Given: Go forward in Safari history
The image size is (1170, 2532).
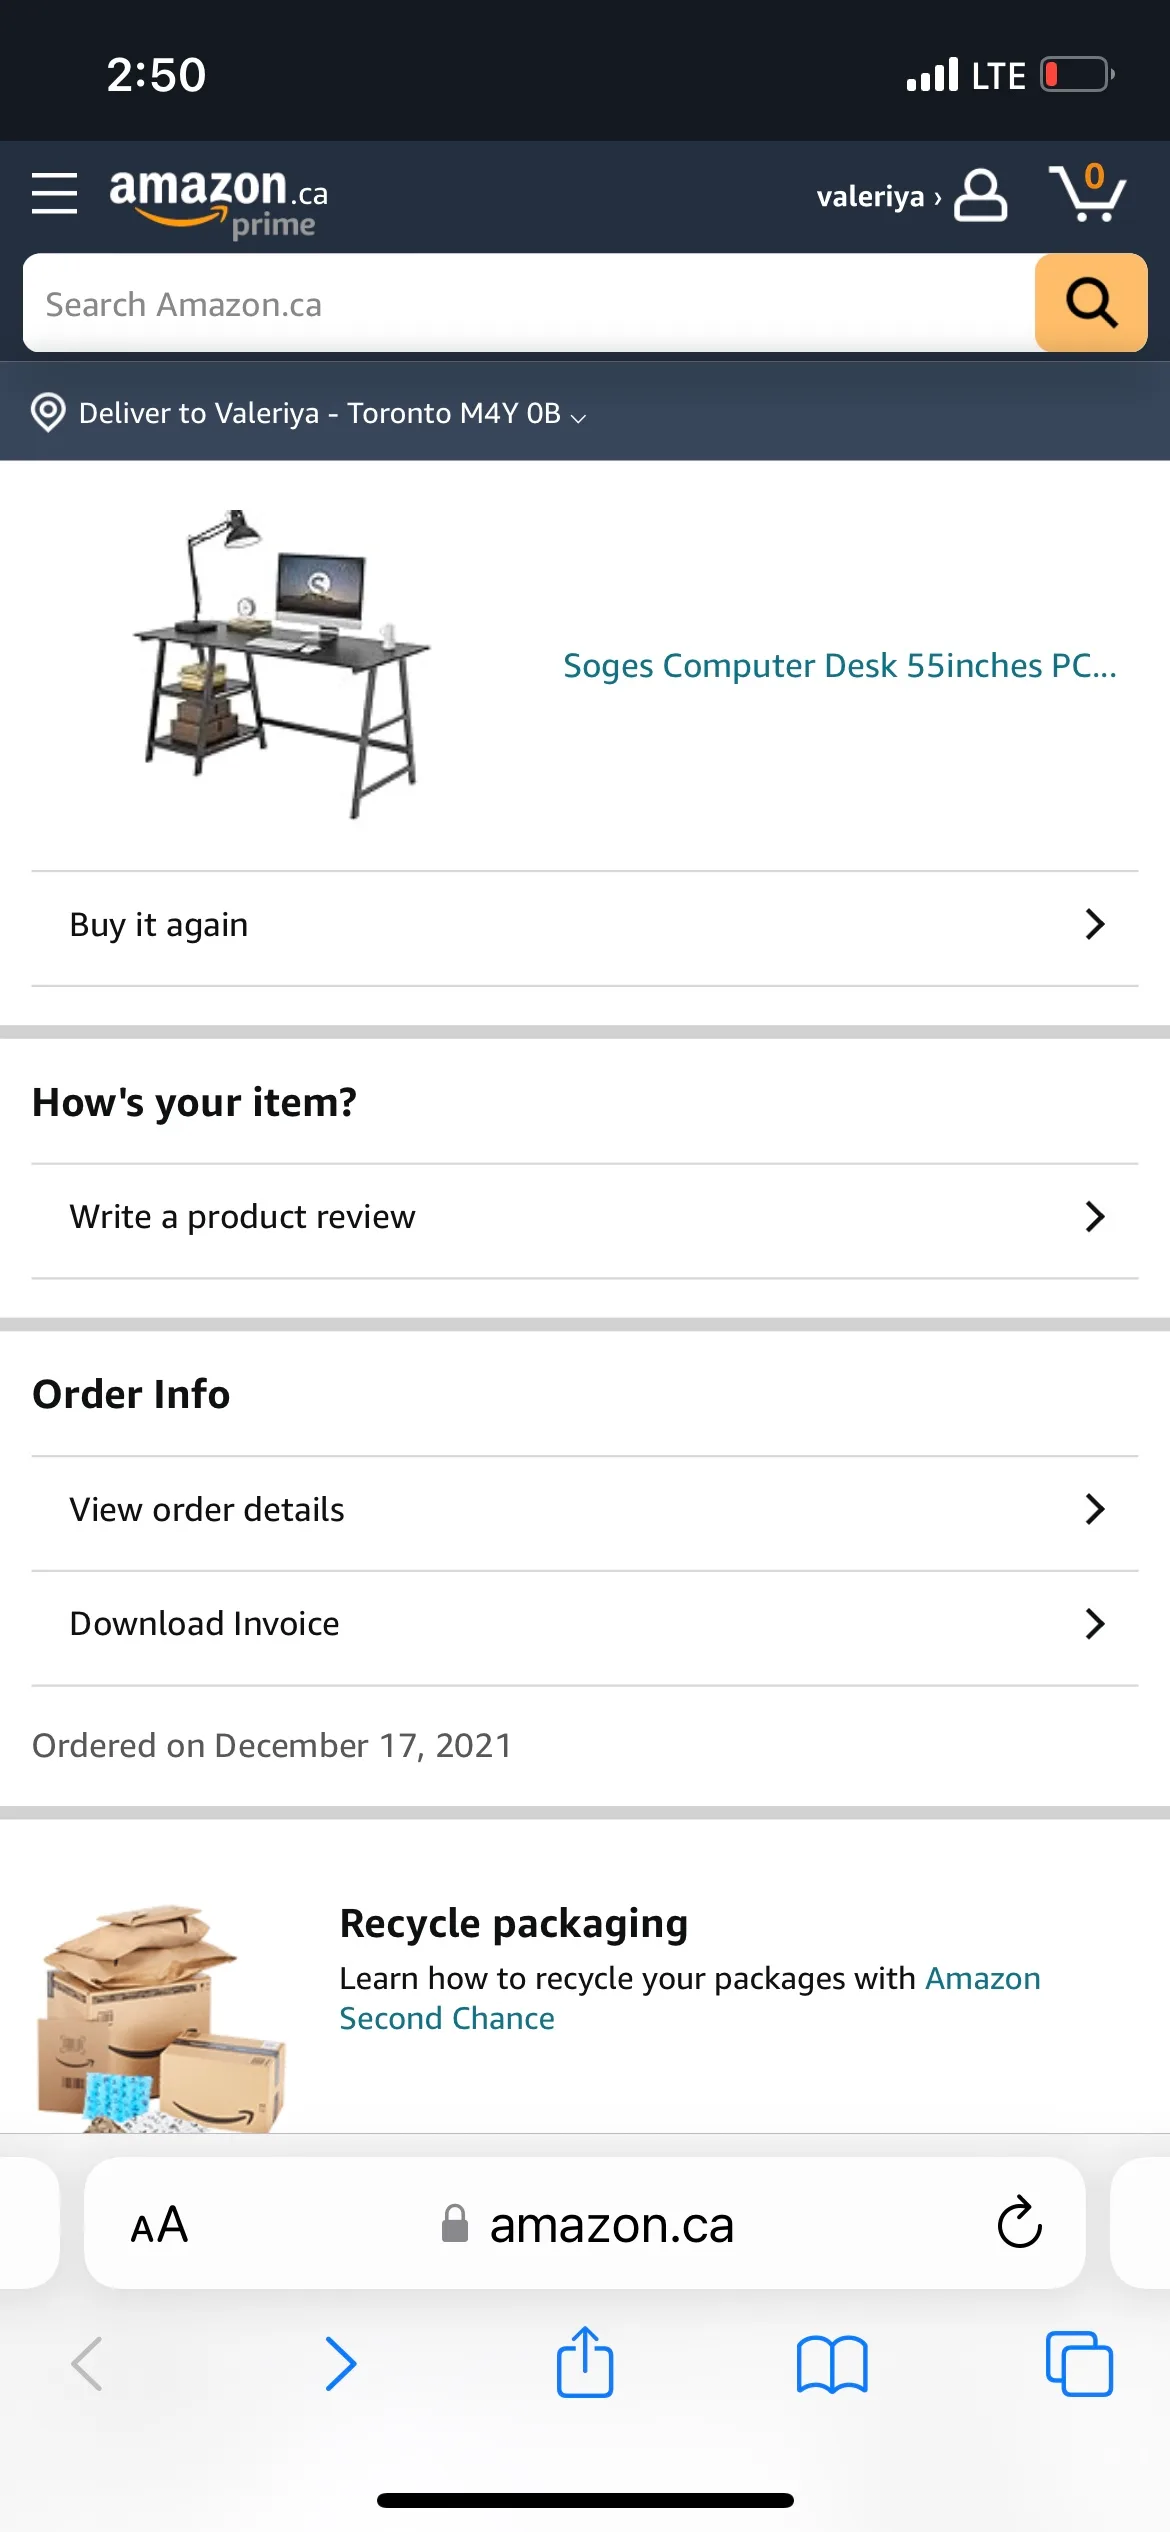Looking at the screenshot, I should pos(340,2364).
